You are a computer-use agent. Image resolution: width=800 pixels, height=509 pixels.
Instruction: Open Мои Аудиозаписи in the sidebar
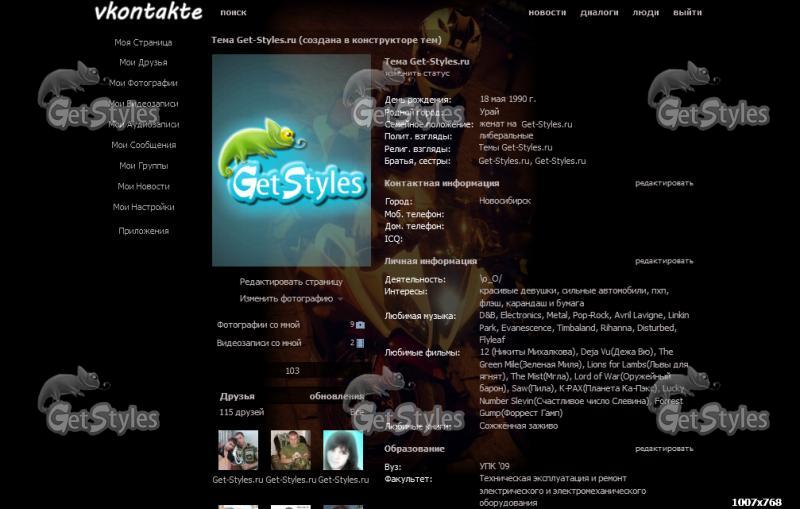click(x=143, y=124)
